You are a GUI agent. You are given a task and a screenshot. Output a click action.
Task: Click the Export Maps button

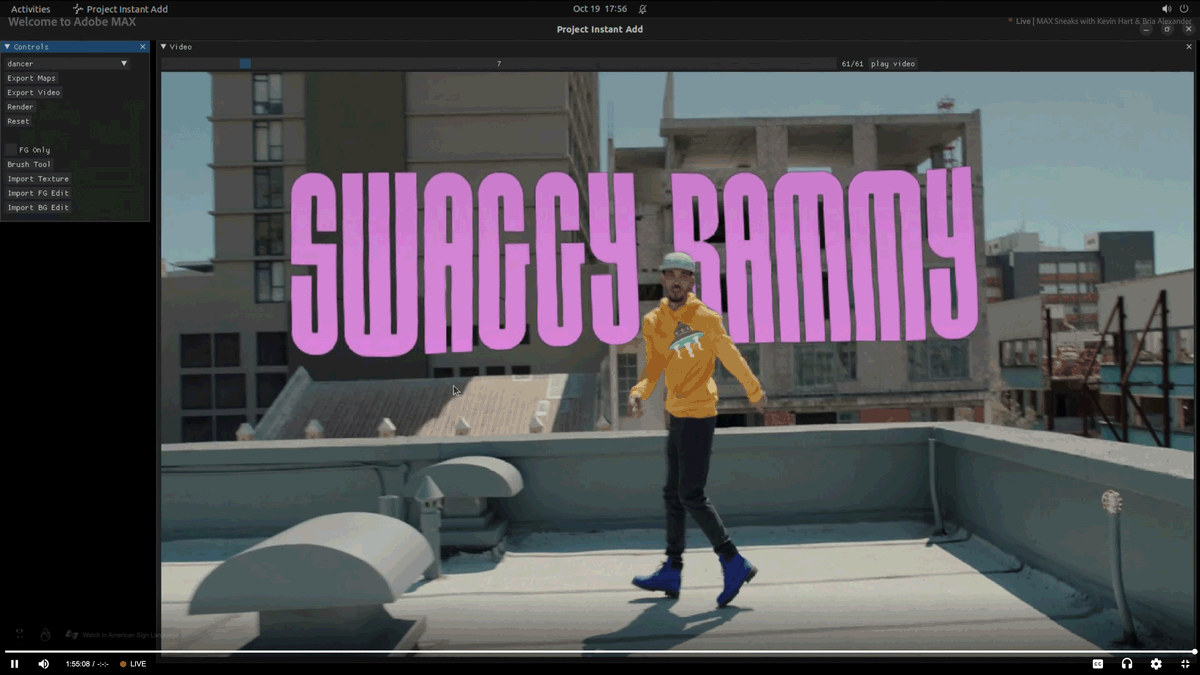pyautogui.click(x=32, y=78)
